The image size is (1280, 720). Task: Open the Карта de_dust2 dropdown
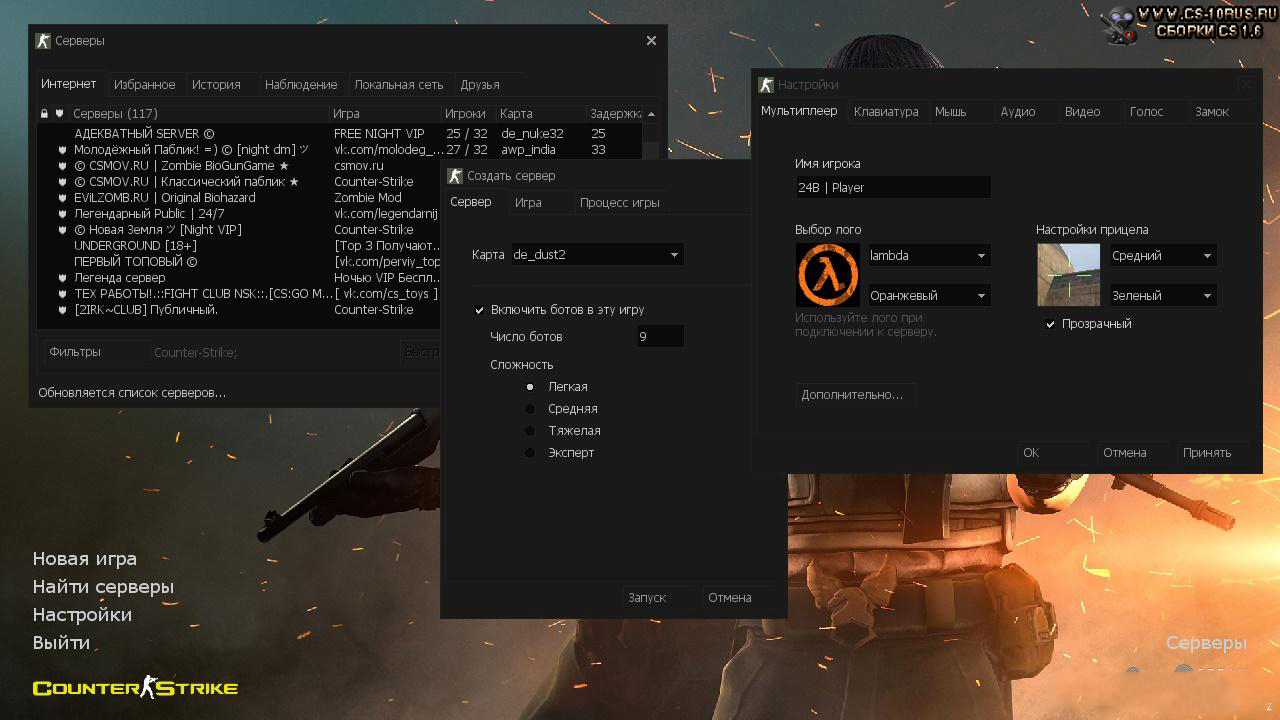[x=597, y=255]
